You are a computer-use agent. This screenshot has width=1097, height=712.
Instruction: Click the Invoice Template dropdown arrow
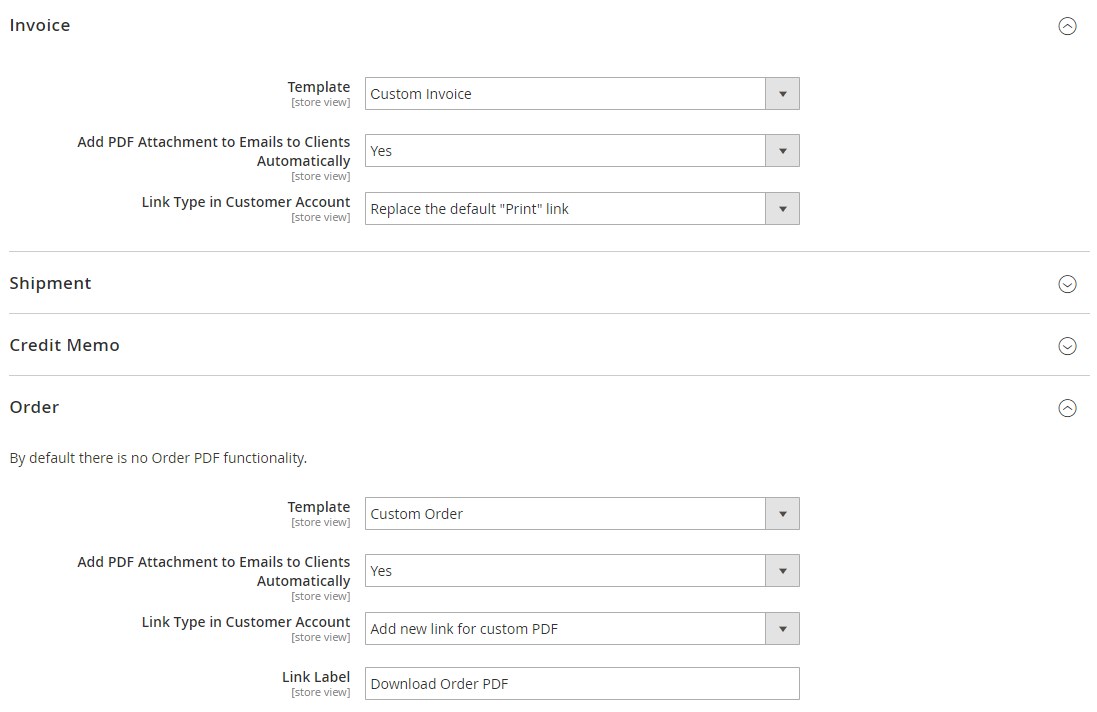click(782, 94)
